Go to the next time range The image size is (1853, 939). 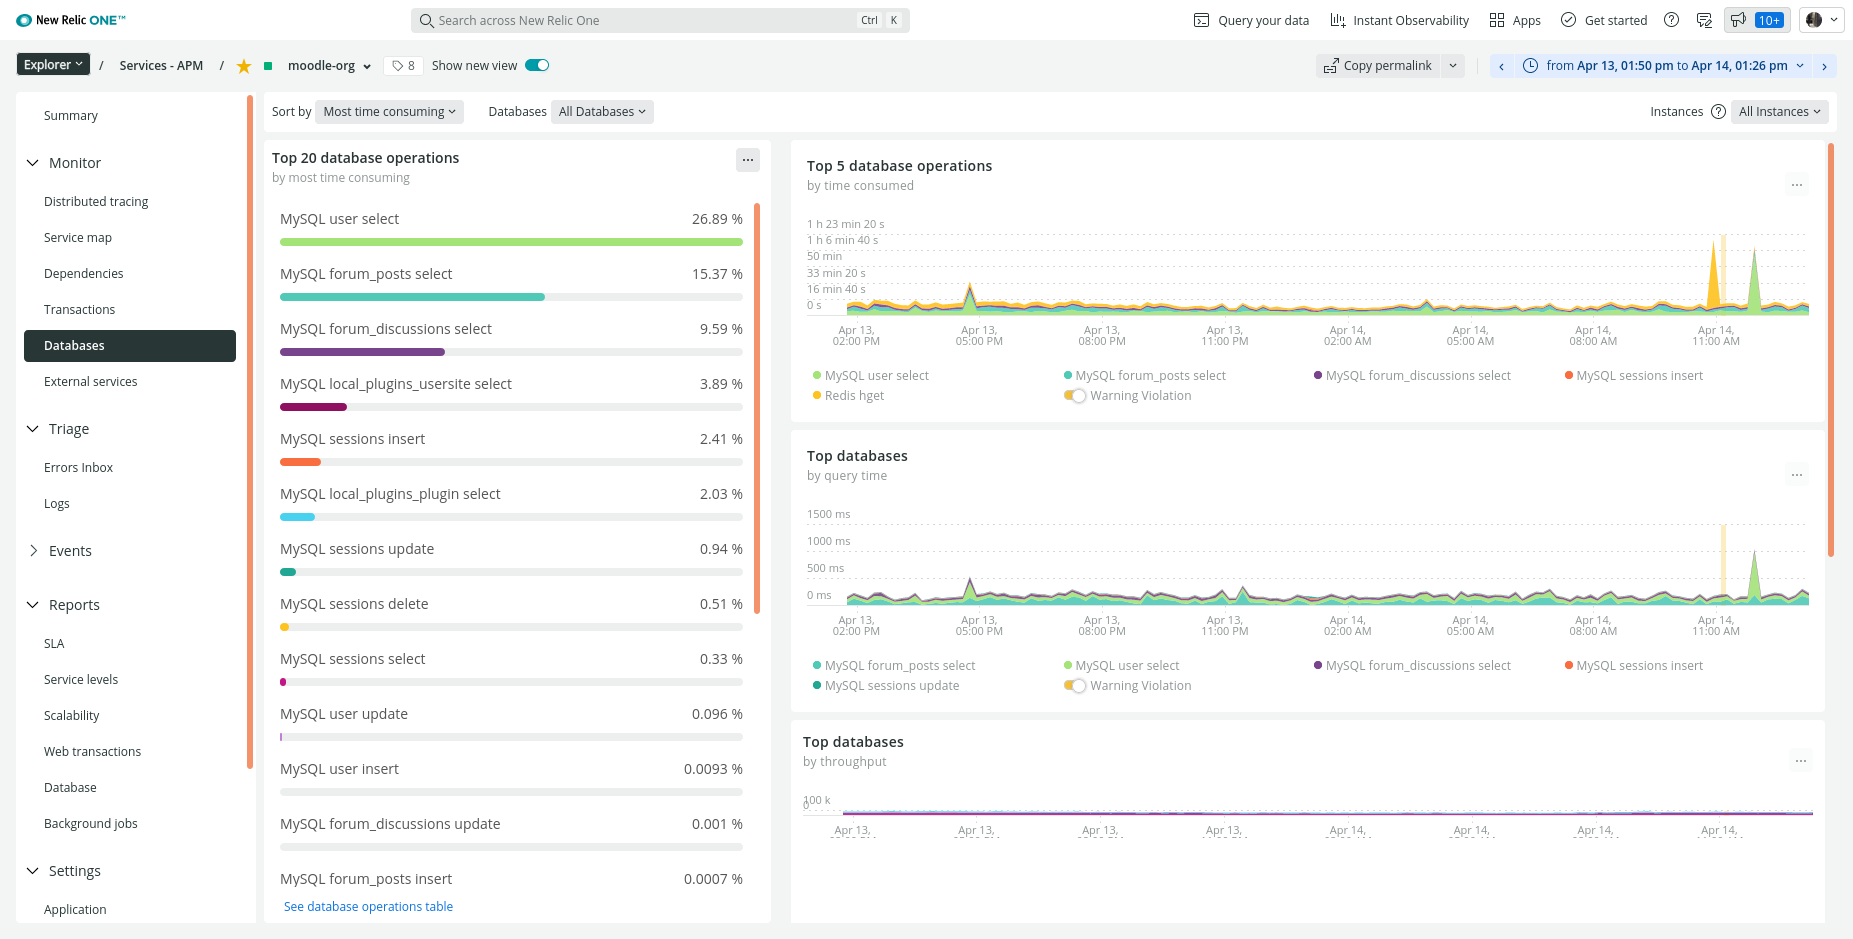[x=1825, y=66]
